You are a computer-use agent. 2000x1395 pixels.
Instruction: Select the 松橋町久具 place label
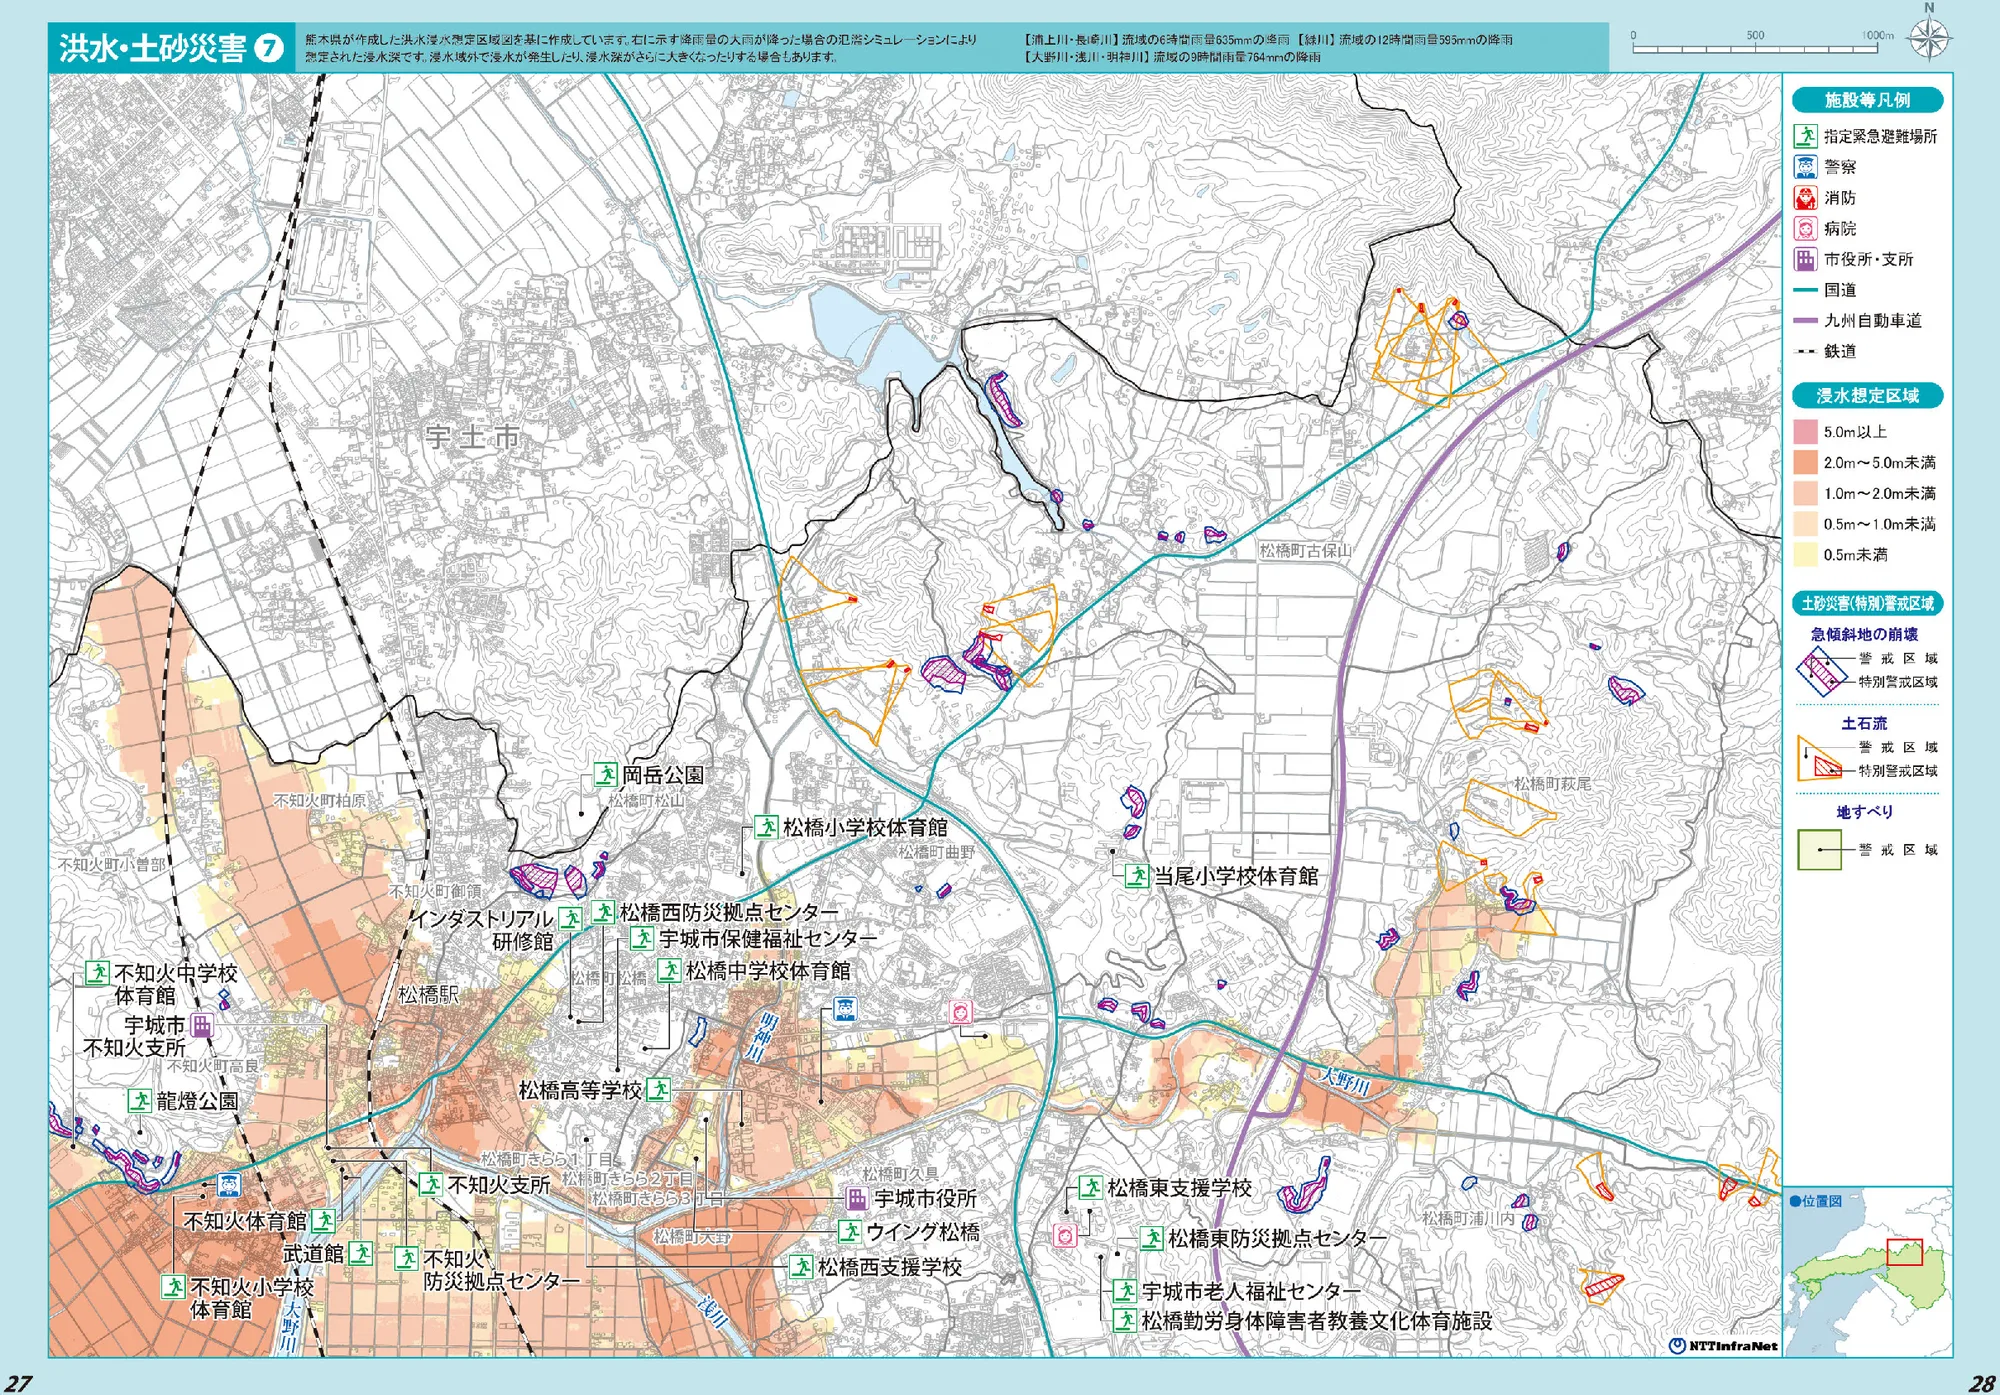click(901, 1173)
